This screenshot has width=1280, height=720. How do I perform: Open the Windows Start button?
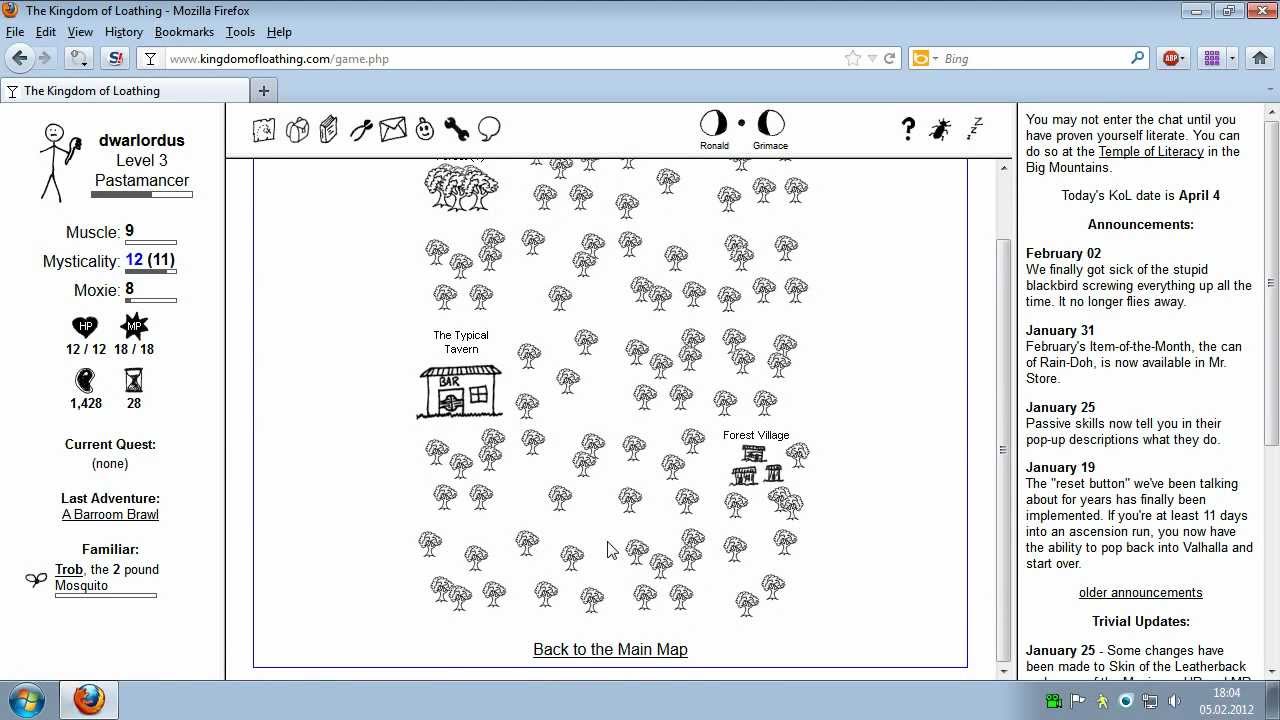coord(26,700)
